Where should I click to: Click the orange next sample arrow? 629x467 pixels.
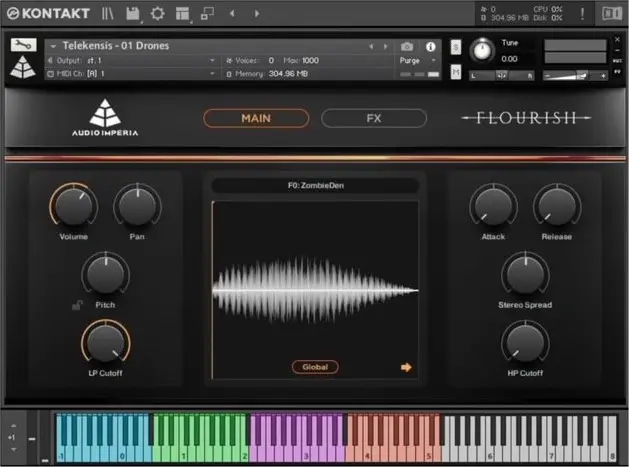click(406, 367)
